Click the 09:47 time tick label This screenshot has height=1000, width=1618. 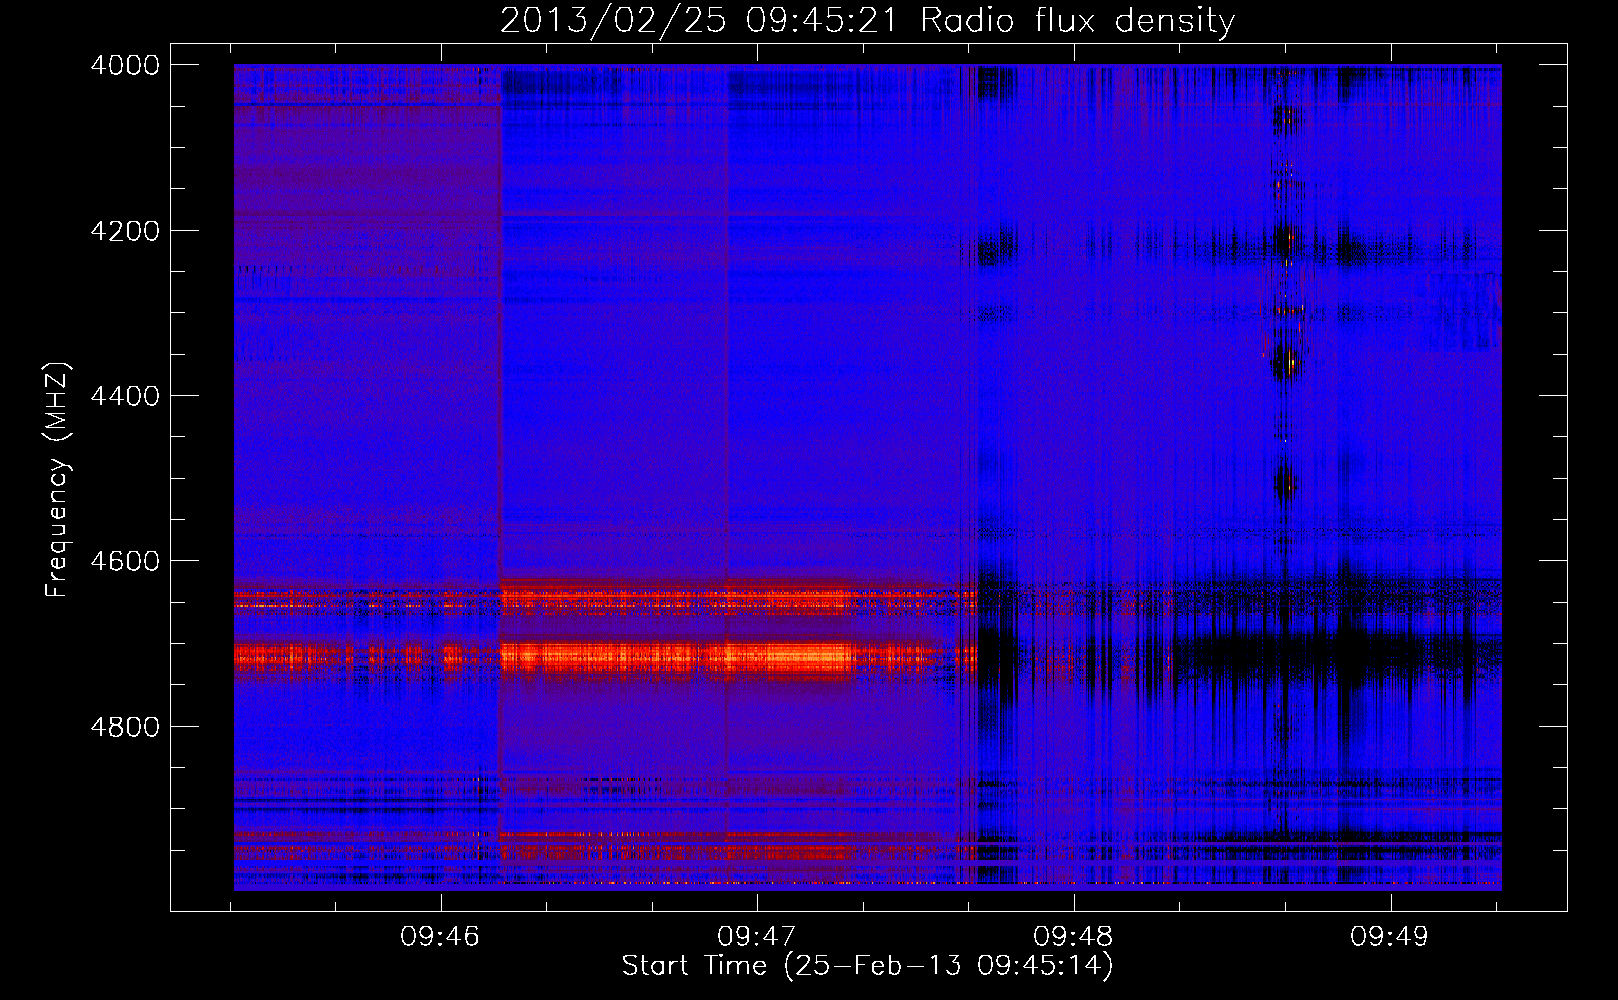click(757, 937)
